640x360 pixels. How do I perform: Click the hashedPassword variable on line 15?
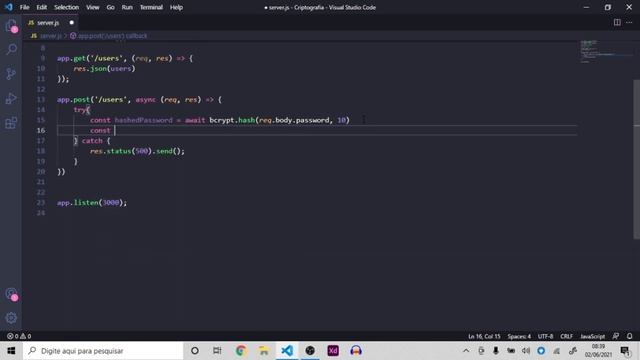(144, 120)
